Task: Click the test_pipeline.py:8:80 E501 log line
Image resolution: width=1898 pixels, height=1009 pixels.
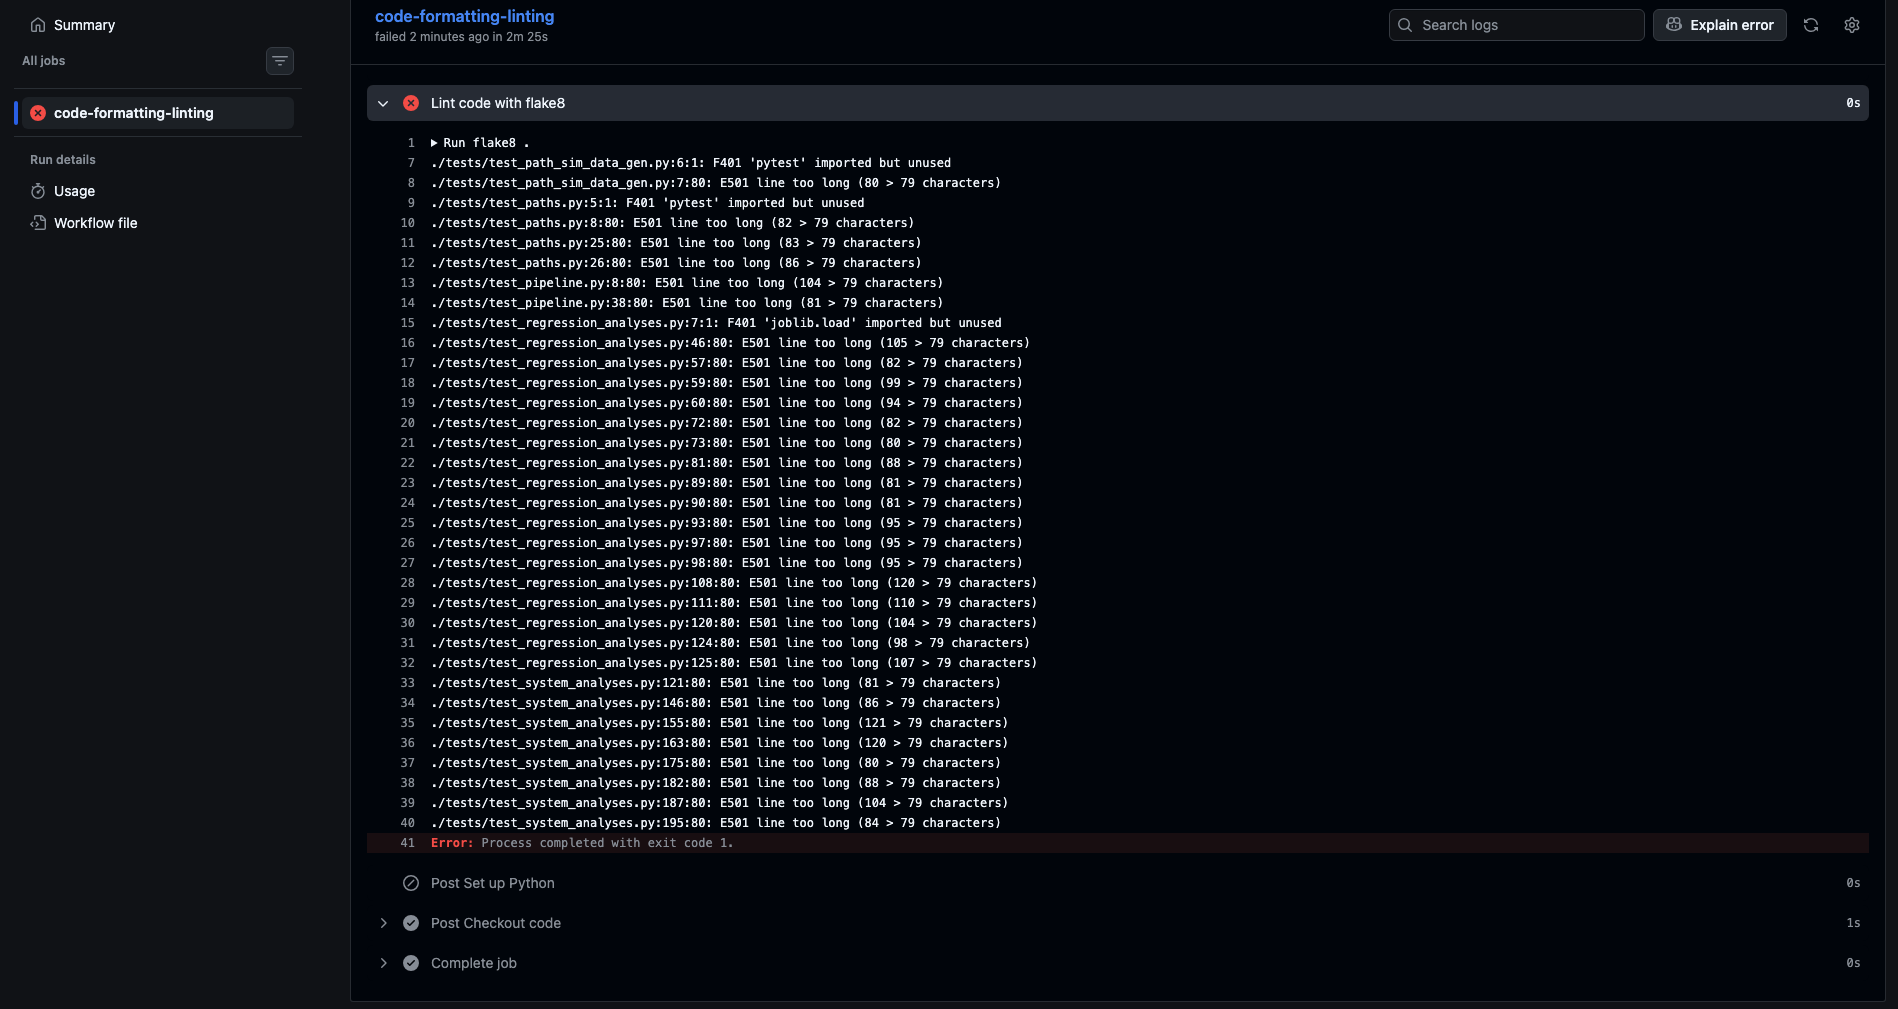Action: click(687, 283)
